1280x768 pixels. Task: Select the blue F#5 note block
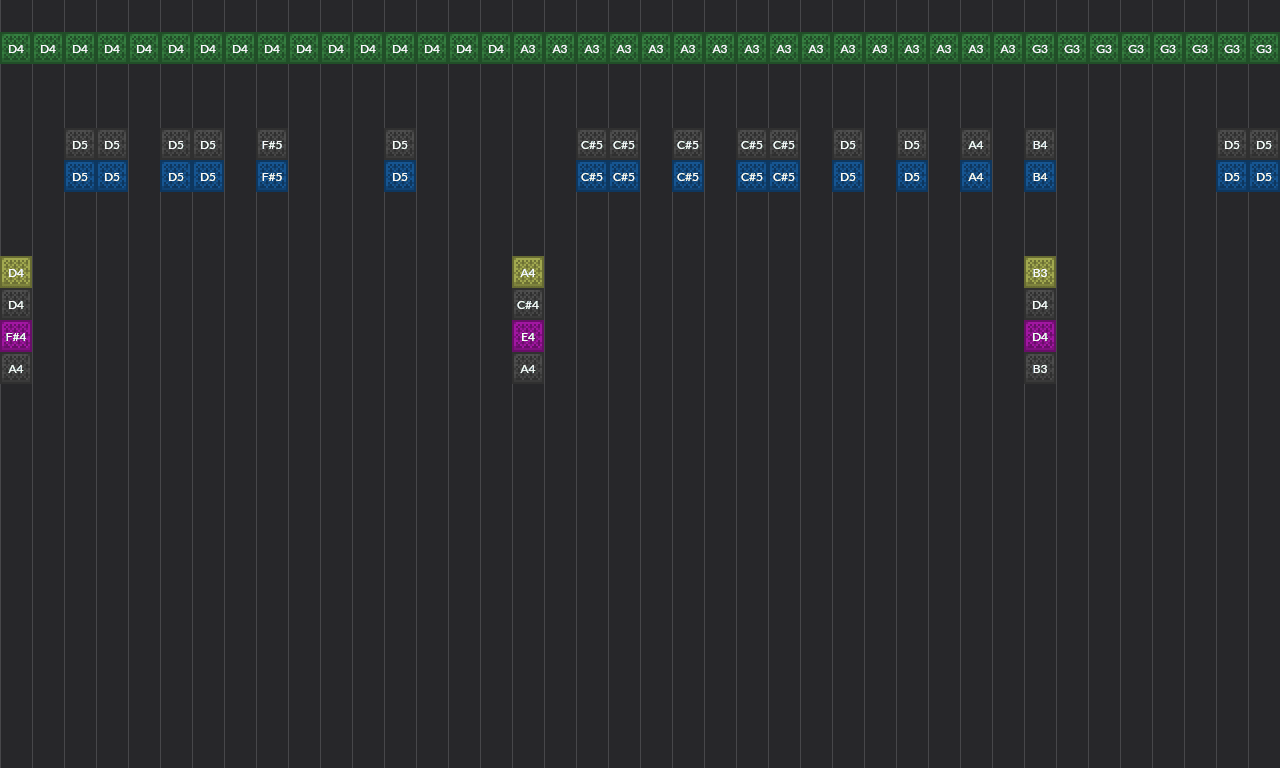click(272, 176)
